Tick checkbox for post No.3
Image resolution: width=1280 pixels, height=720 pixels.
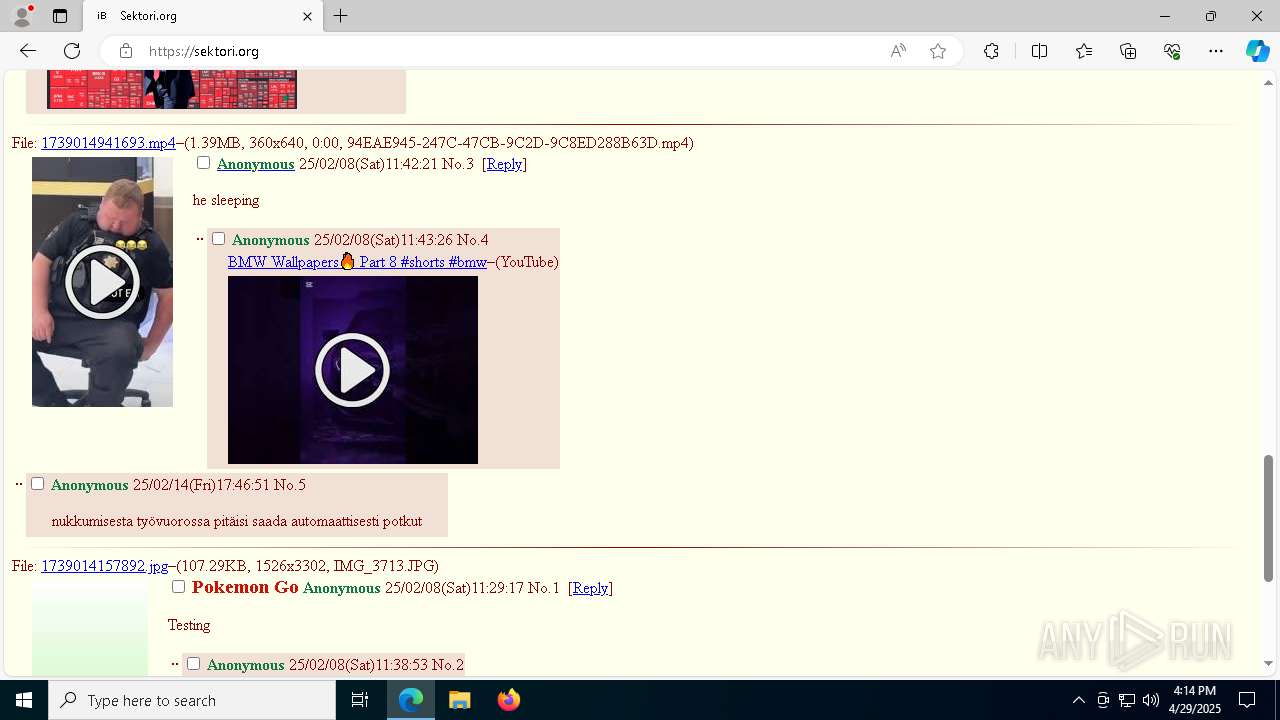click(x=203, y=163)
